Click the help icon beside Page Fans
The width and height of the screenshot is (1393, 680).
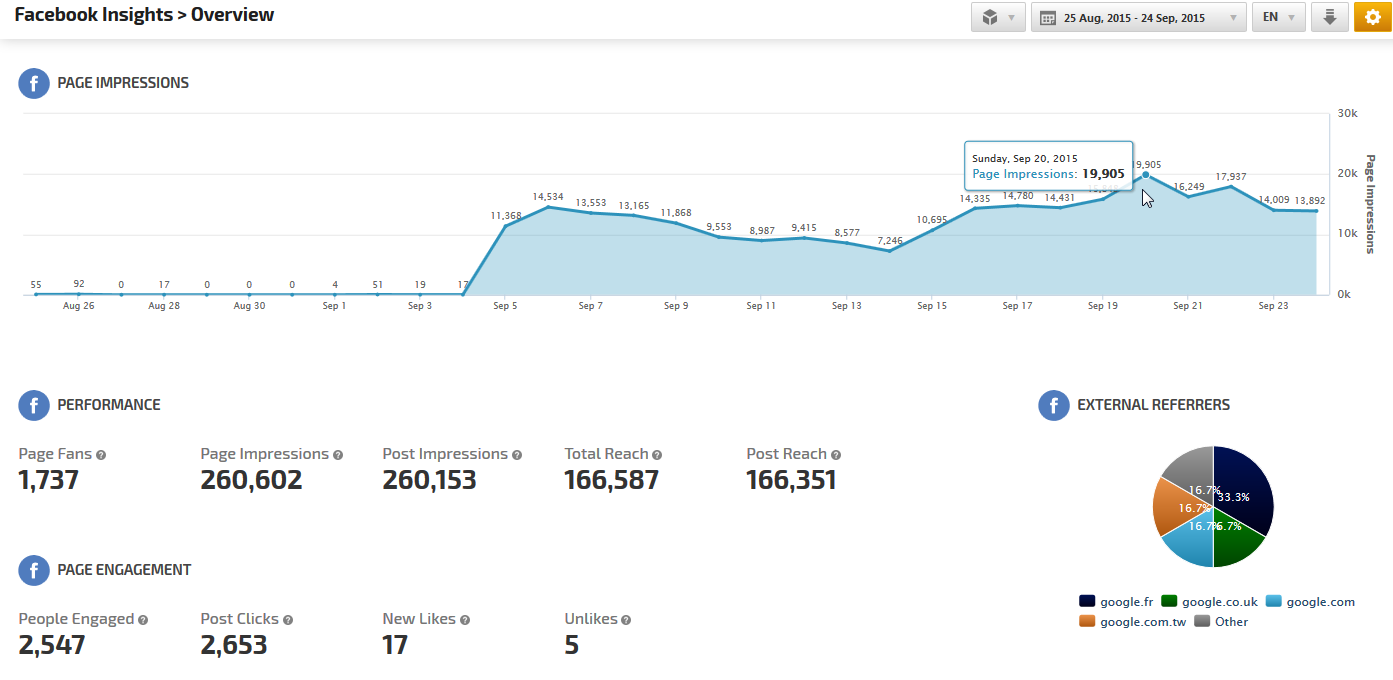[101, 455]
